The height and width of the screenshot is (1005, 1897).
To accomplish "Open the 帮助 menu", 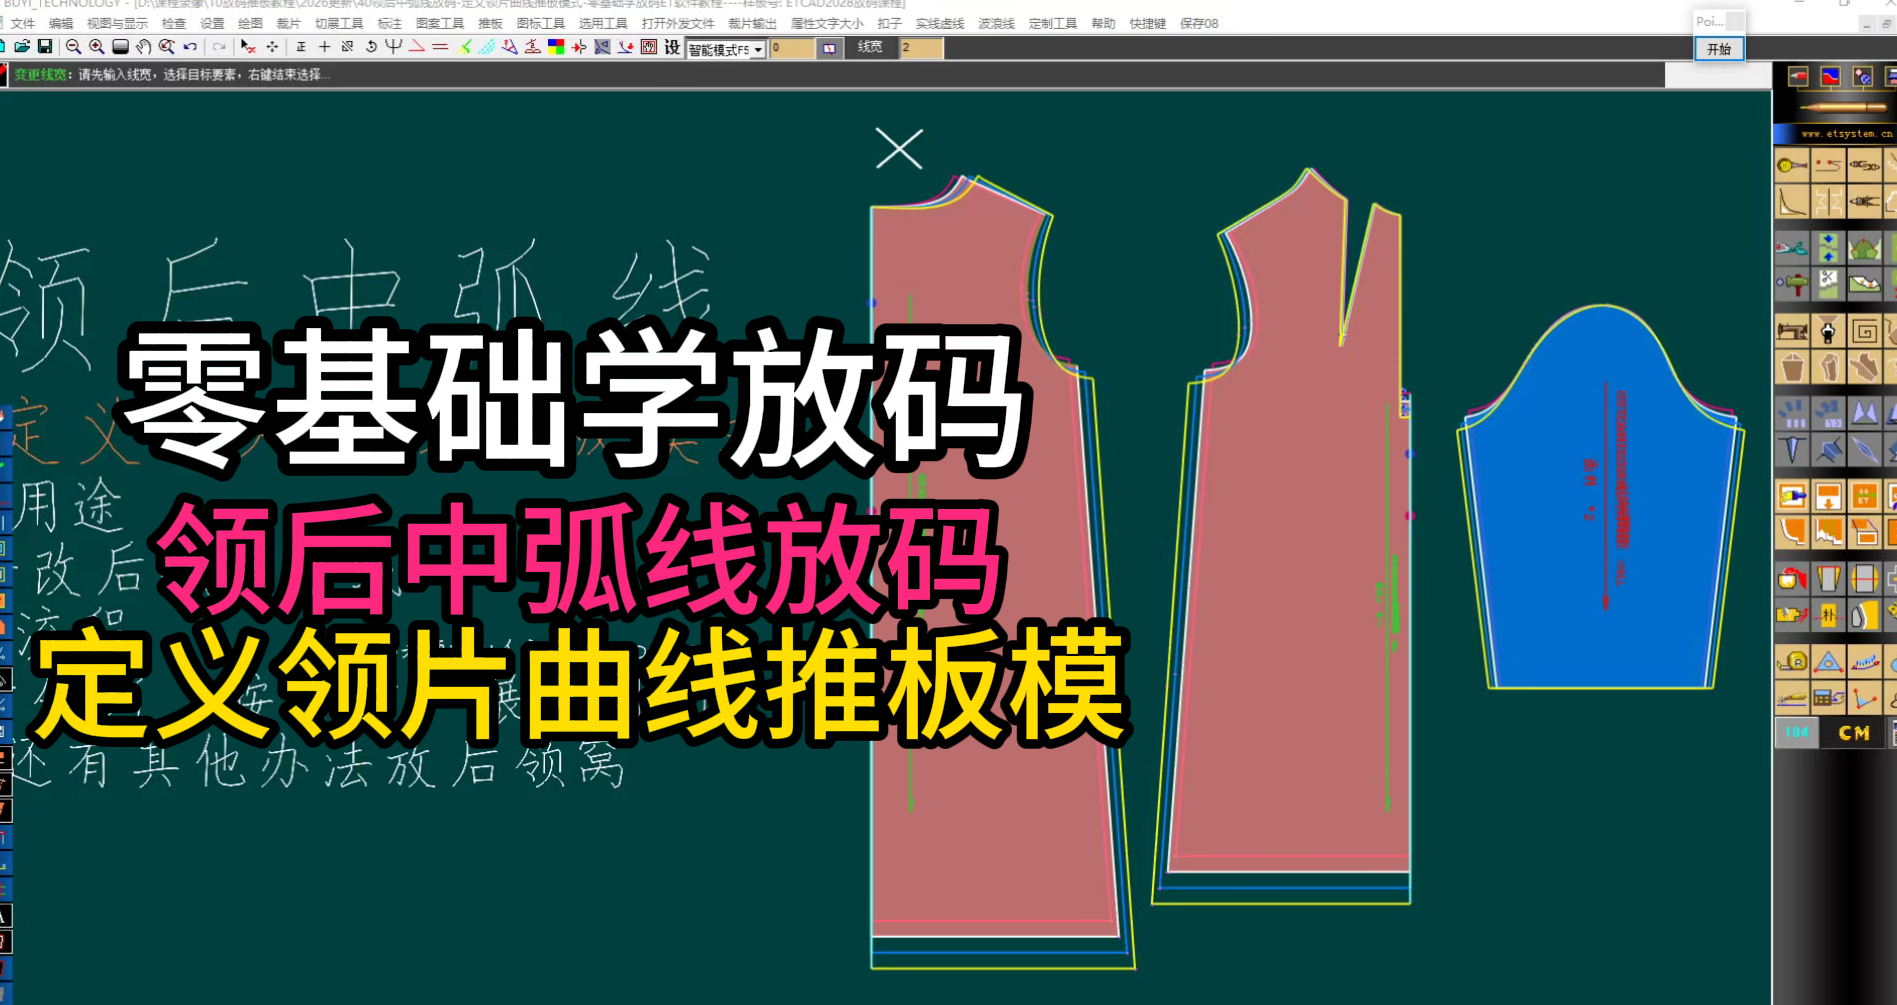I will 1103,22.
